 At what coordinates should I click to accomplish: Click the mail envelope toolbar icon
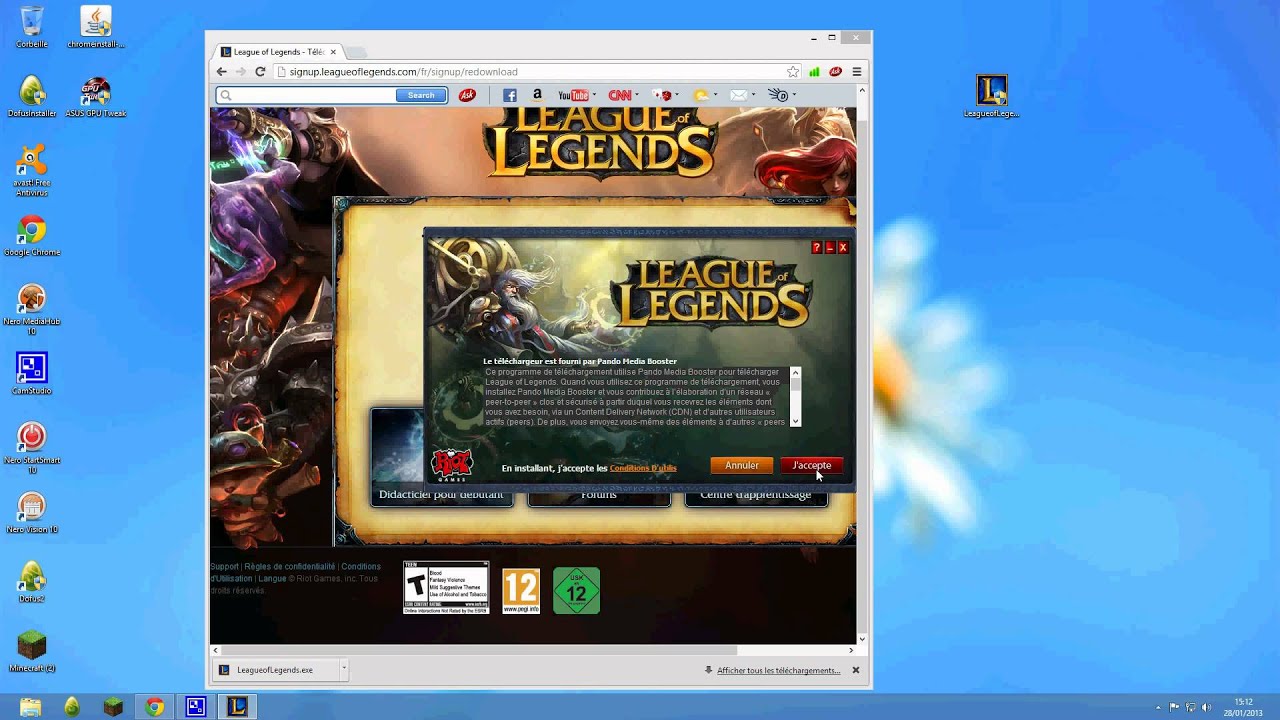[738, 95]
